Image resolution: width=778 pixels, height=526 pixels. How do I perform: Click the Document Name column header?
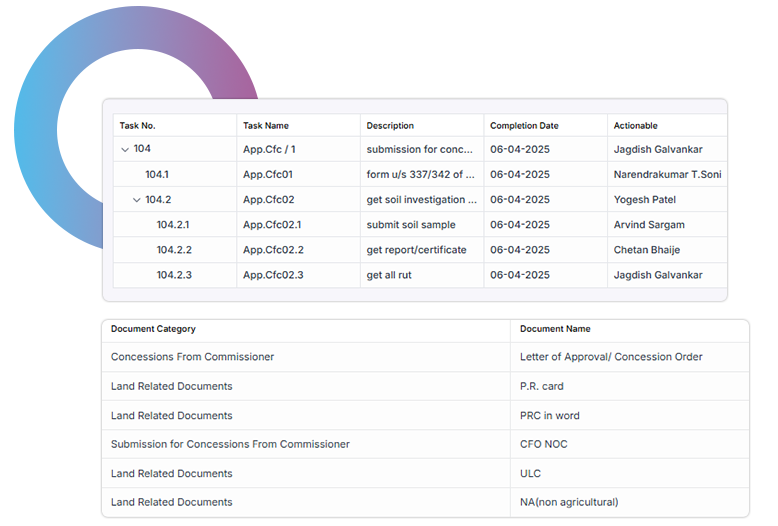tap(555, 329)
